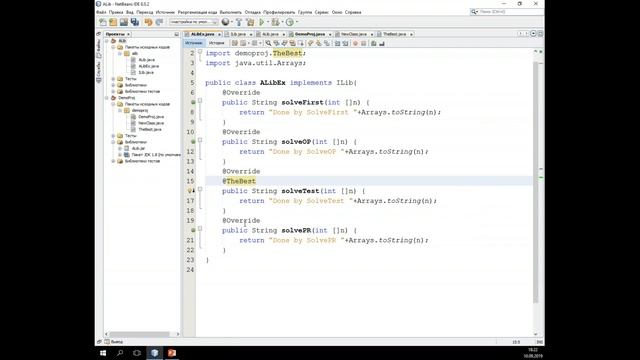
Task: Click the Open Project toolbar icon
Action: coord(124,22)
